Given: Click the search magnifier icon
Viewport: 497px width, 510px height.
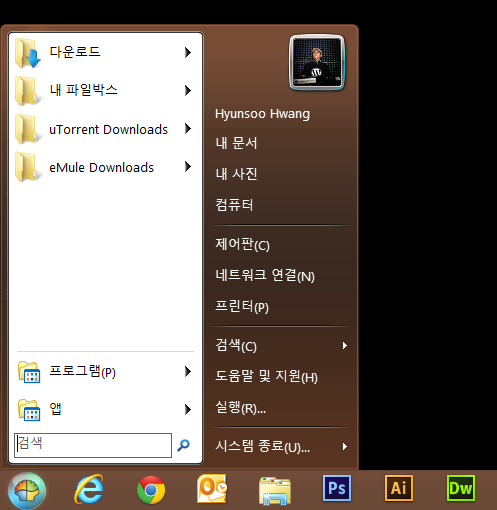Looking at the screenshot, I should click(x=183, y=445).
